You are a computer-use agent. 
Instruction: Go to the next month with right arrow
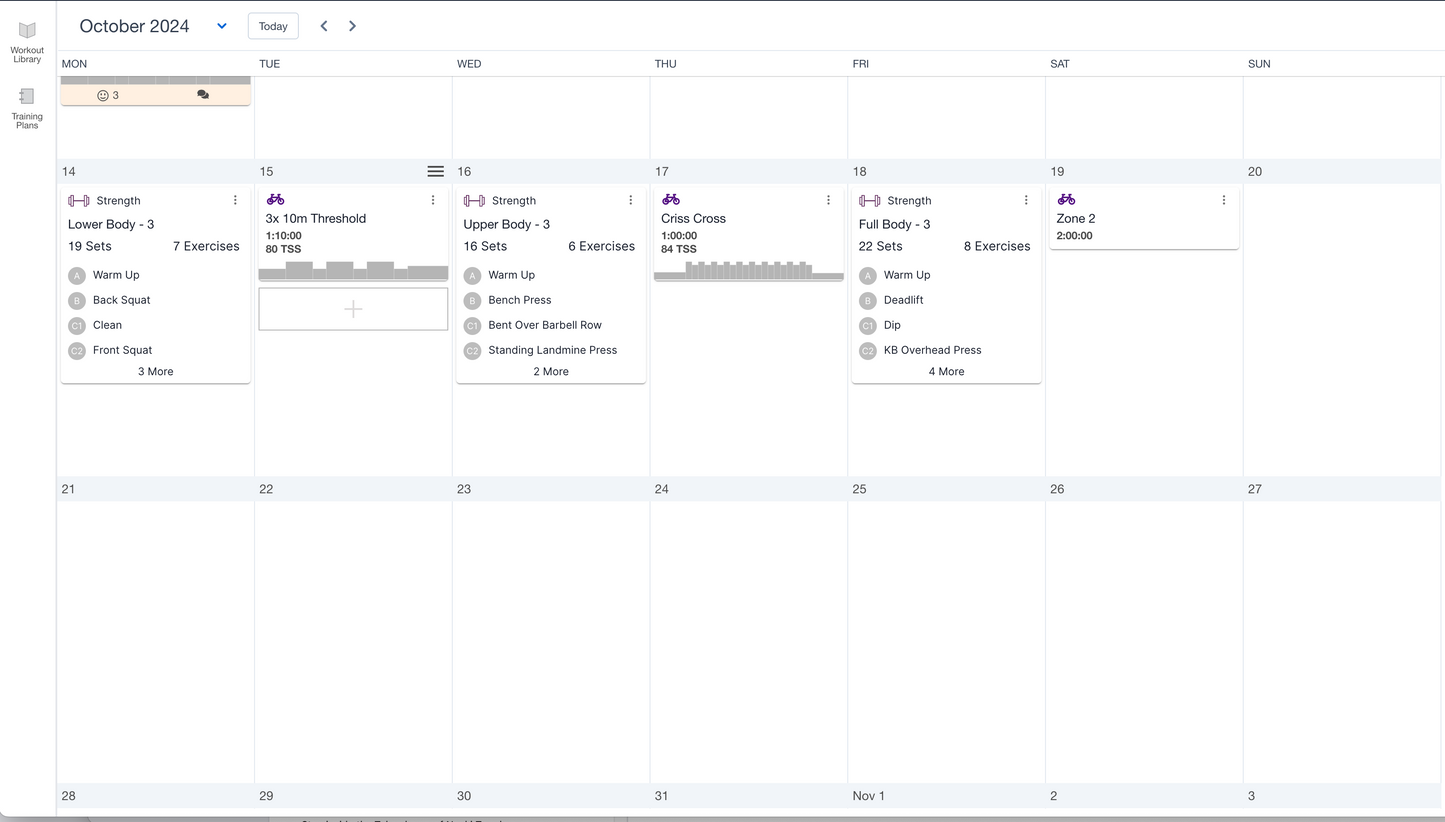tap(352, 26)
